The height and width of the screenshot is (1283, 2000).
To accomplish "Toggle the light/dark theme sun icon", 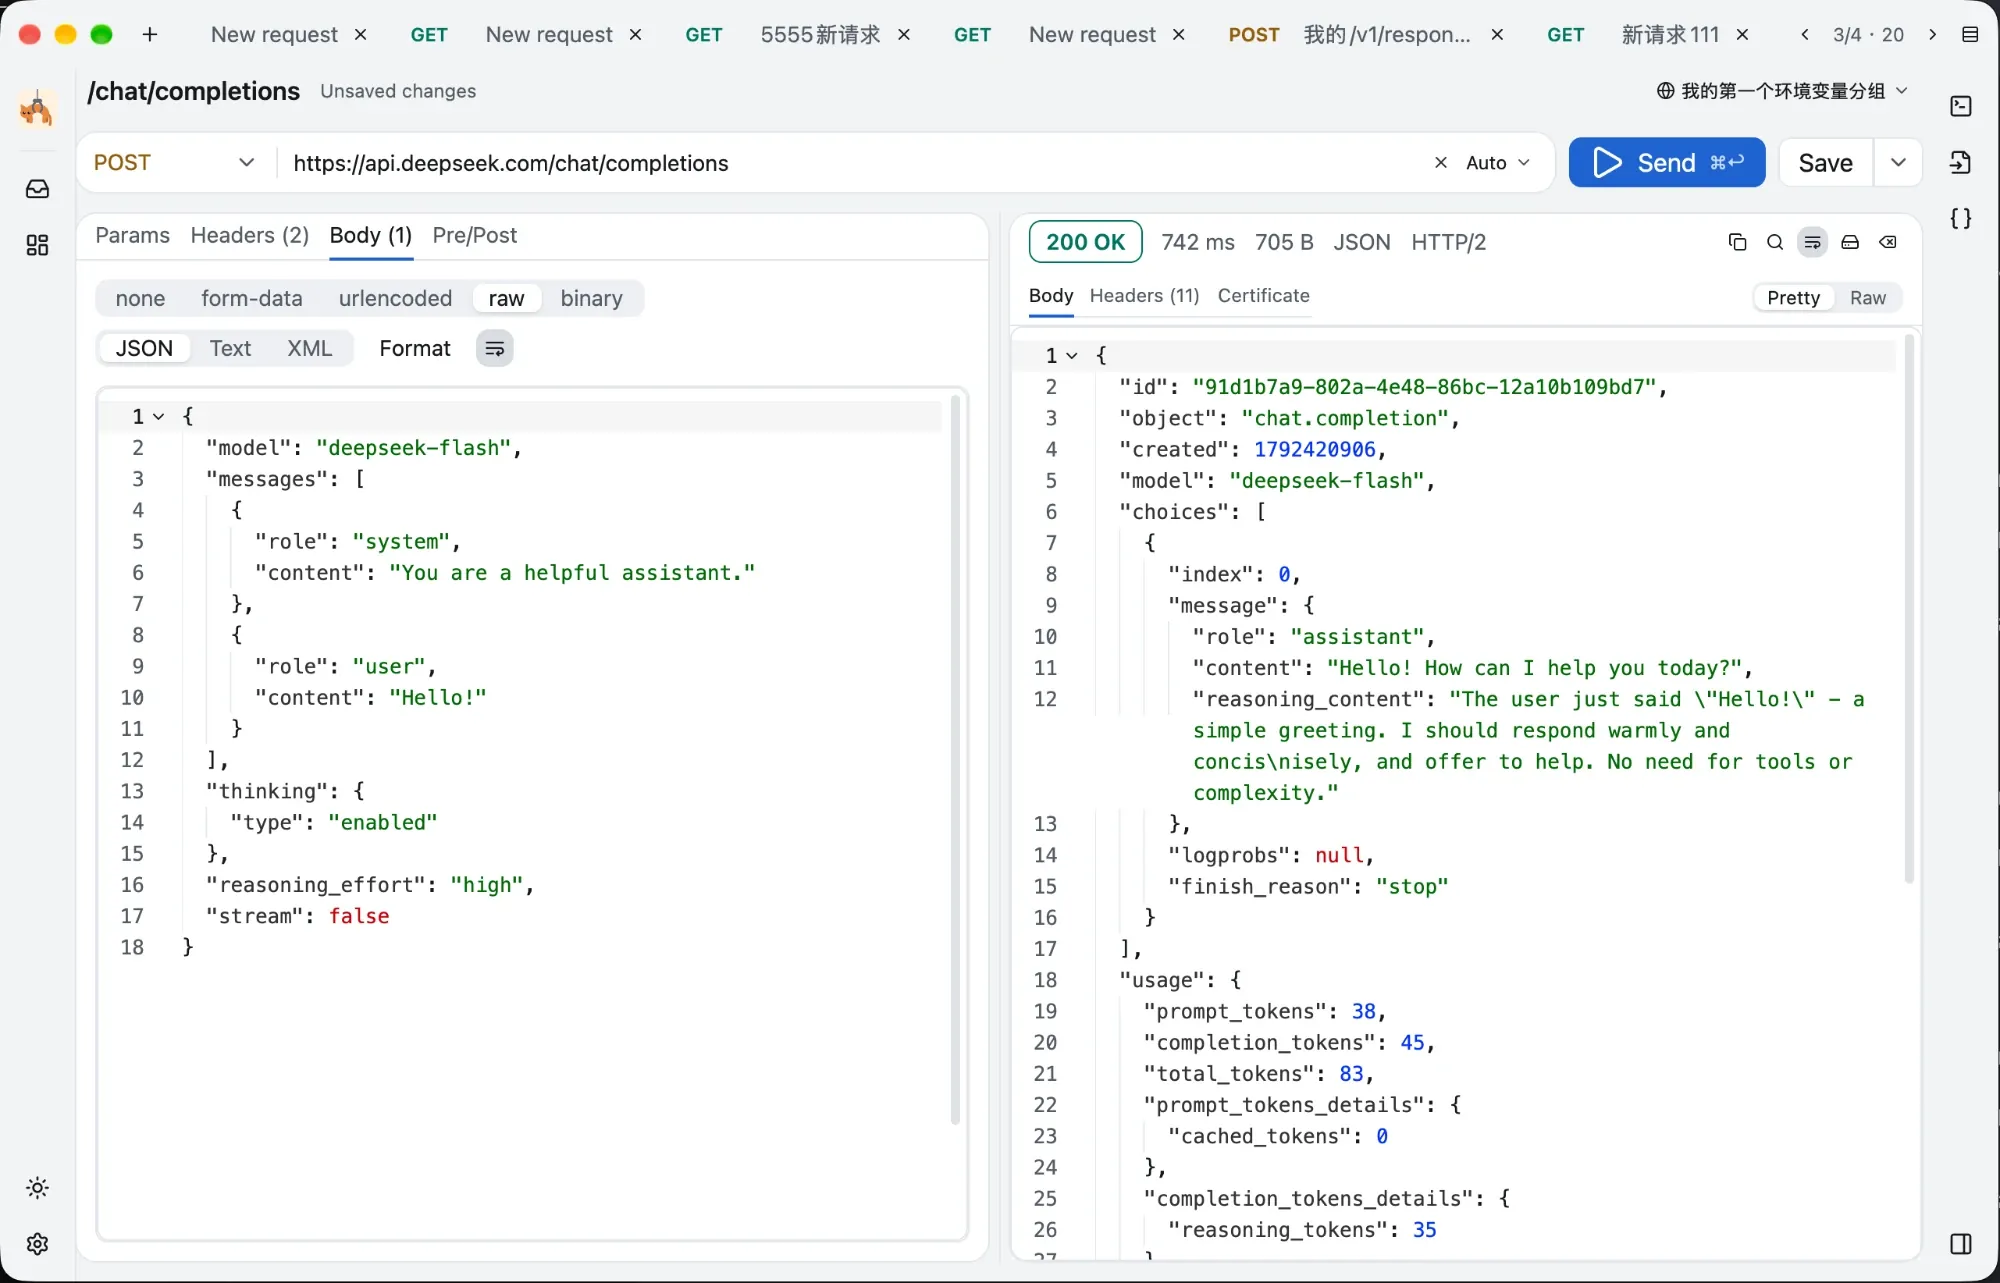I will 37,1188.
